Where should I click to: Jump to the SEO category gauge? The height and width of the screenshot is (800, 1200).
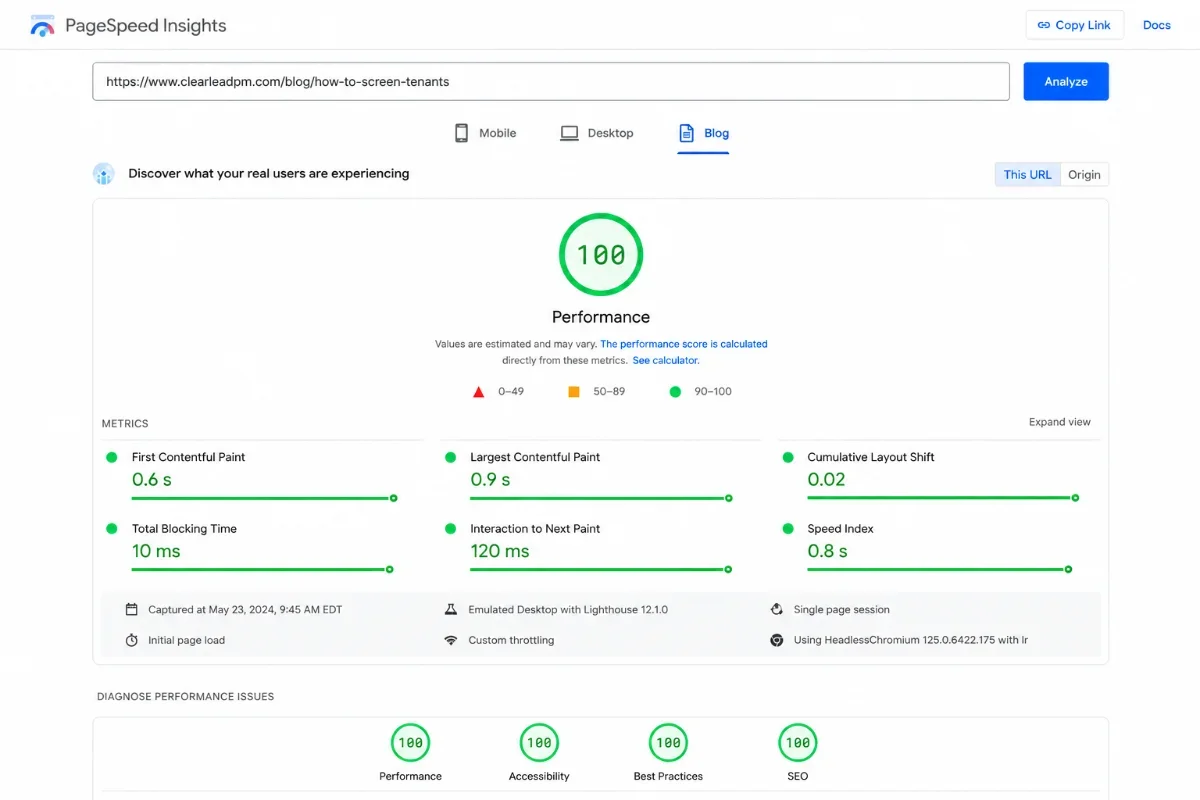[798, 743]
